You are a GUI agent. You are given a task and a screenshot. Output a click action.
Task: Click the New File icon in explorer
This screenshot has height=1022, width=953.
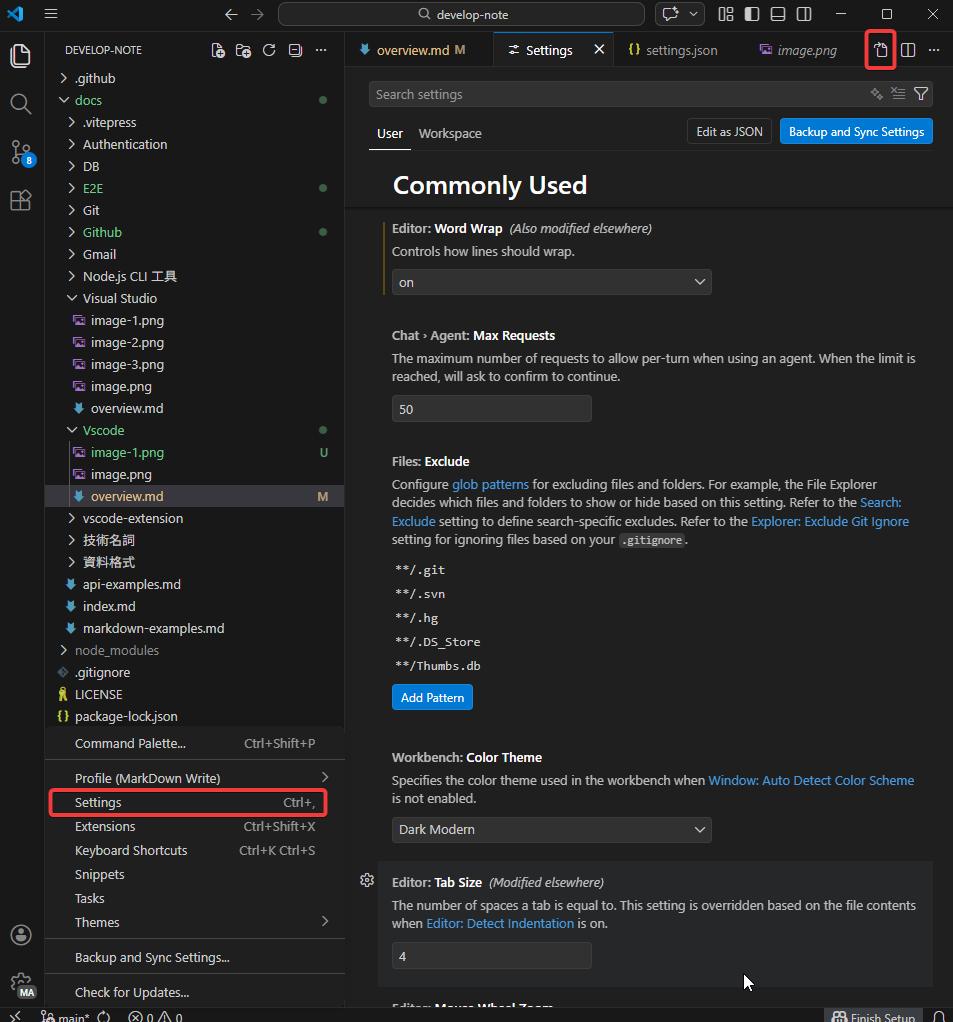pyautogui.click(x=218, y=50)
